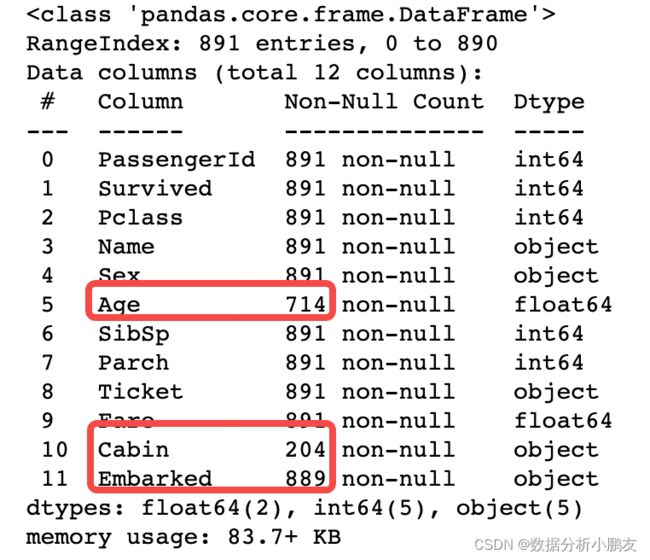Click the RangeIndex 891 entries line

(x=262, y=44)
